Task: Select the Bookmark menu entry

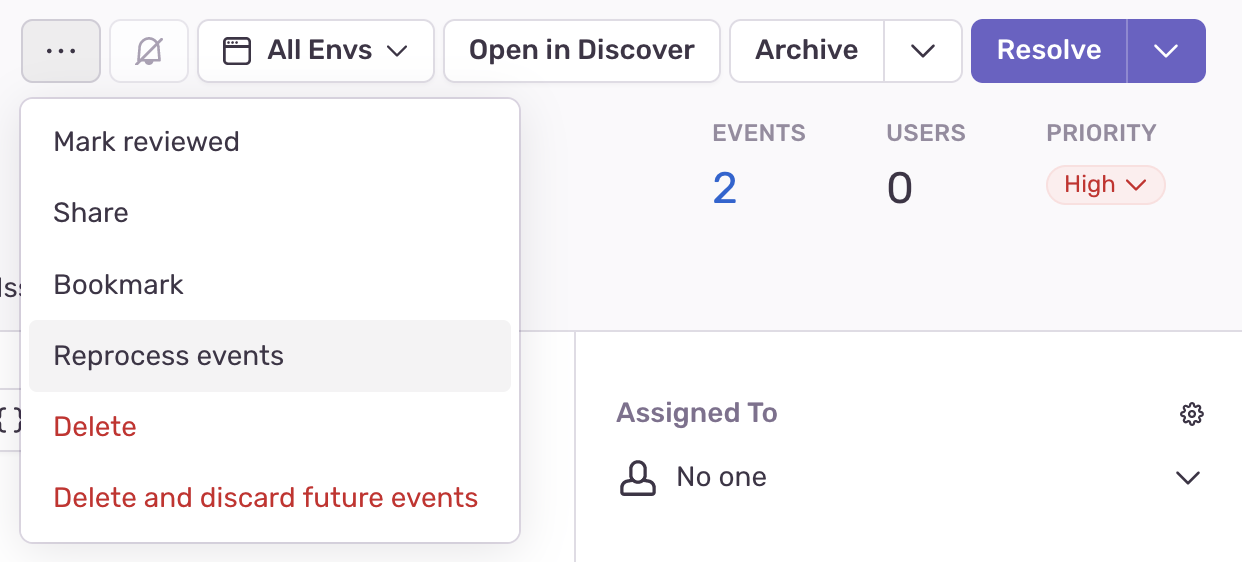Action: point(118,285)
